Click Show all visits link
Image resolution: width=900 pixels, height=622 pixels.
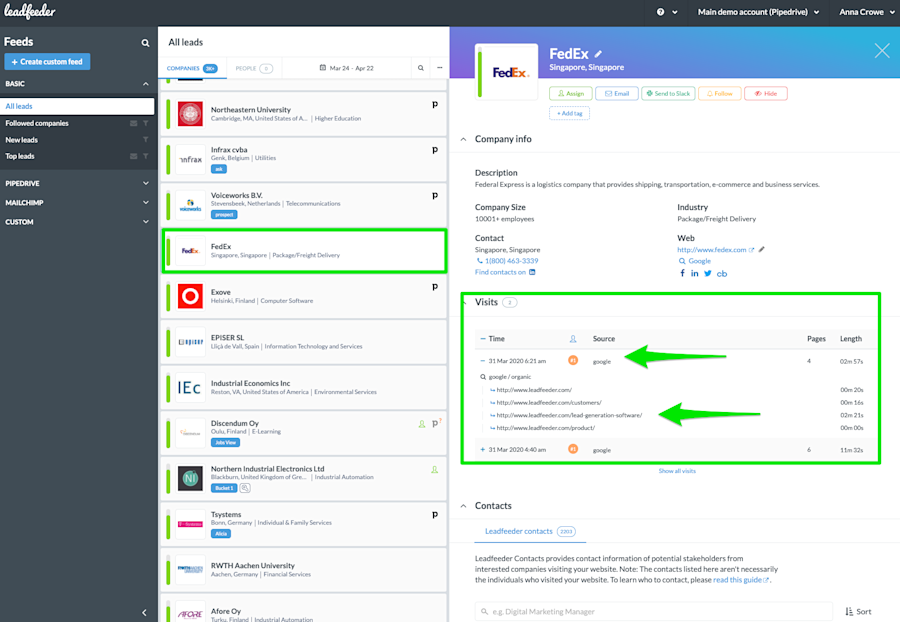(677, 471)
